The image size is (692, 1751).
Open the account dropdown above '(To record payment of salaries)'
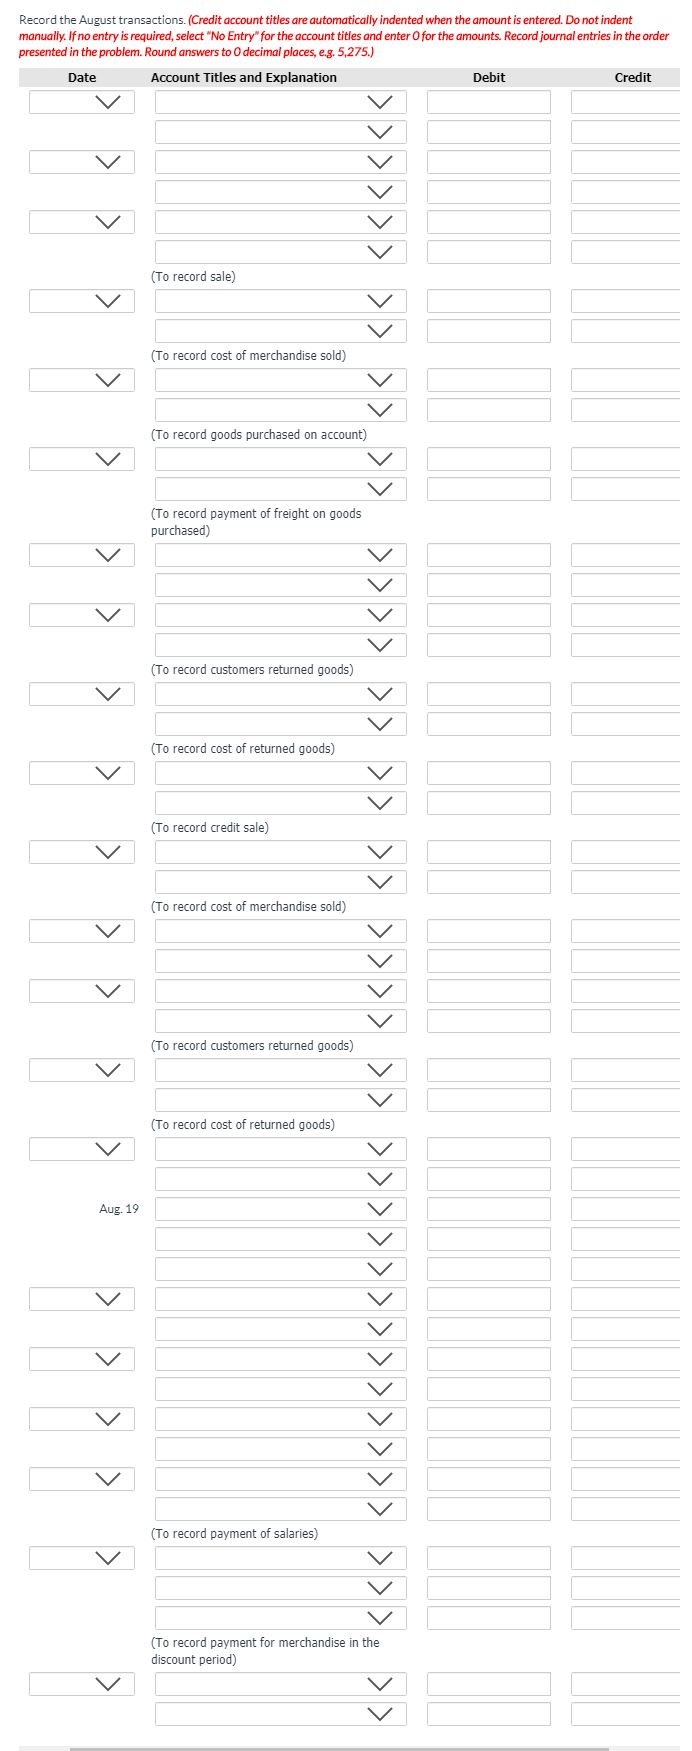click(279, 1508)
